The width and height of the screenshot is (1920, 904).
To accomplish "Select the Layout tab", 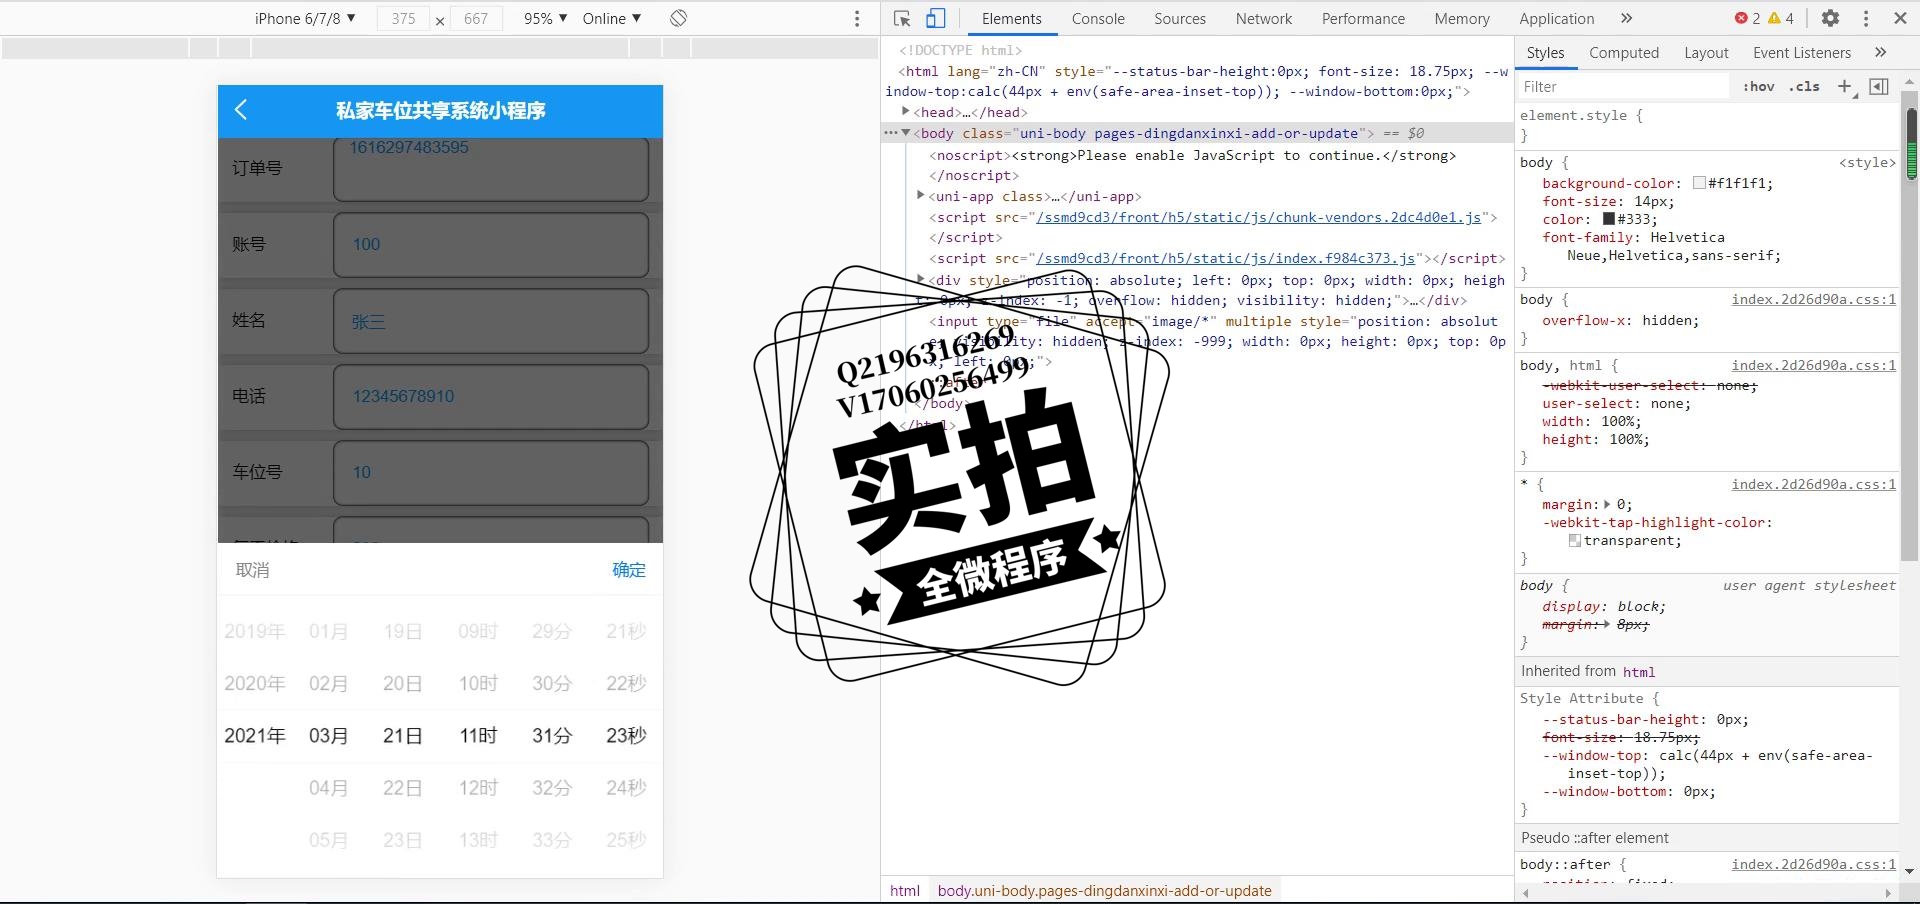I will tap(1706, 52).
